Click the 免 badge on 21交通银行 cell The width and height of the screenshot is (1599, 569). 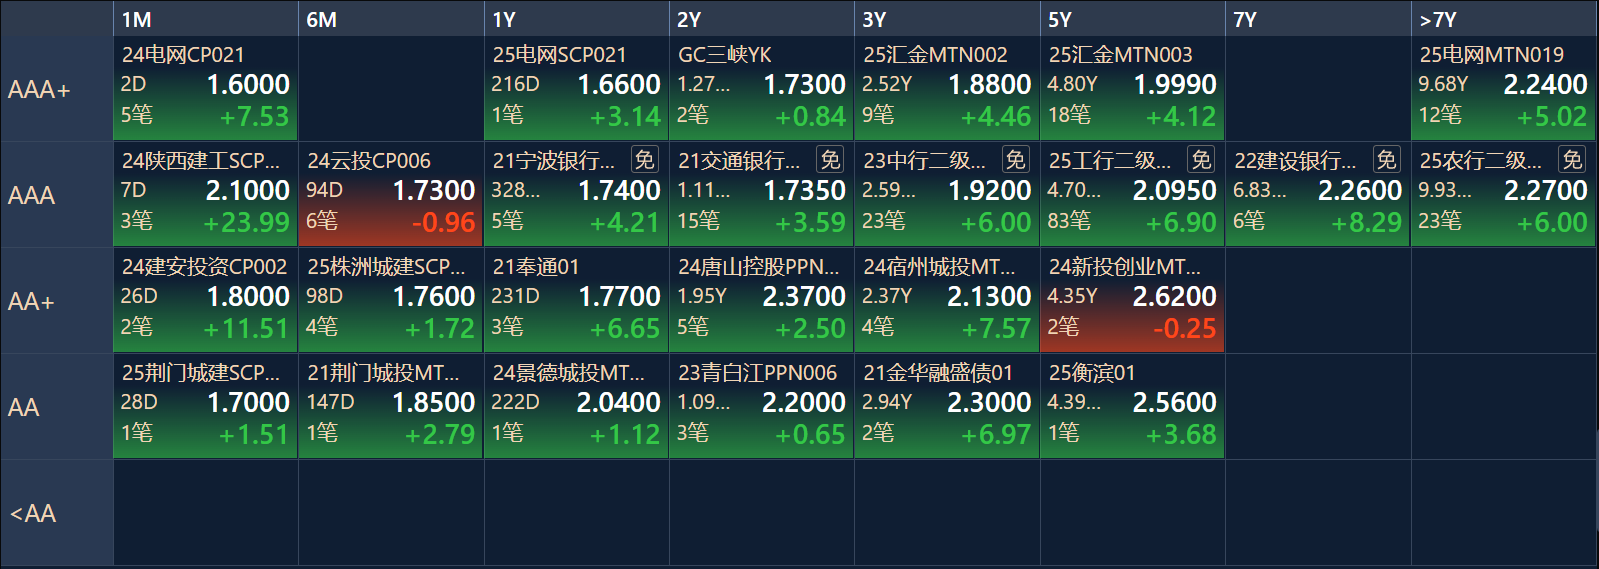[x=830, y=160]
